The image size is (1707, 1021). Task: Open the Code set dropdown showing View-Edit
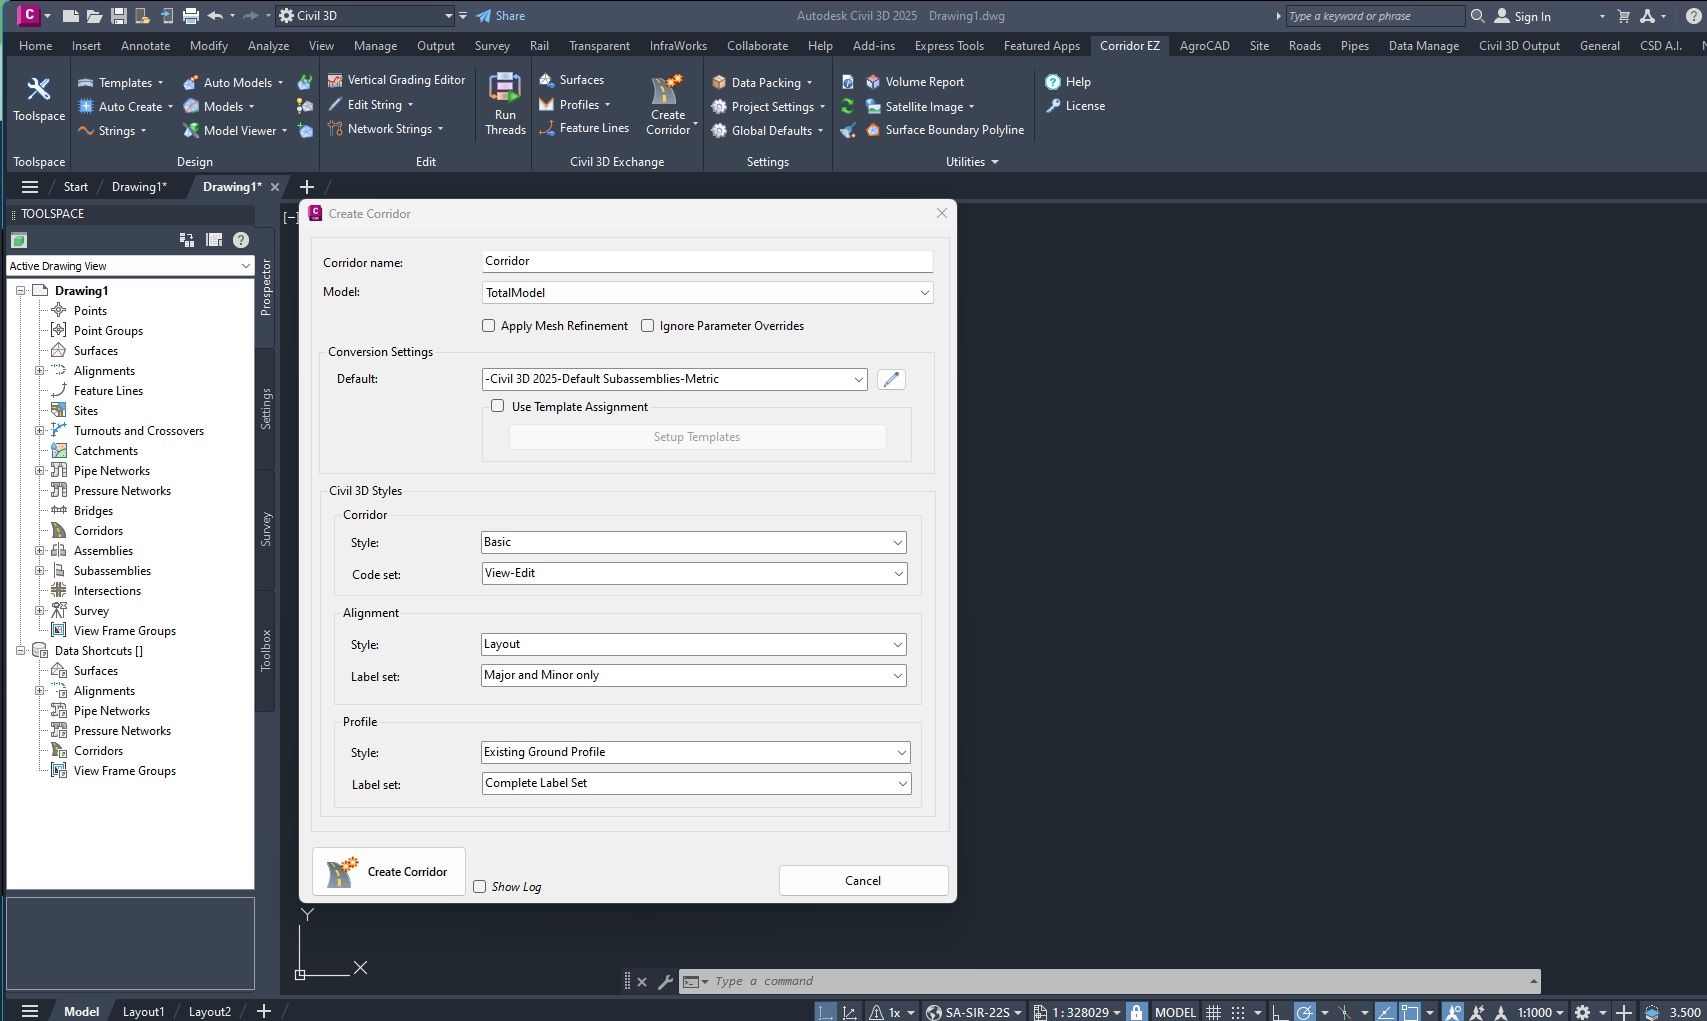point(694,573)
